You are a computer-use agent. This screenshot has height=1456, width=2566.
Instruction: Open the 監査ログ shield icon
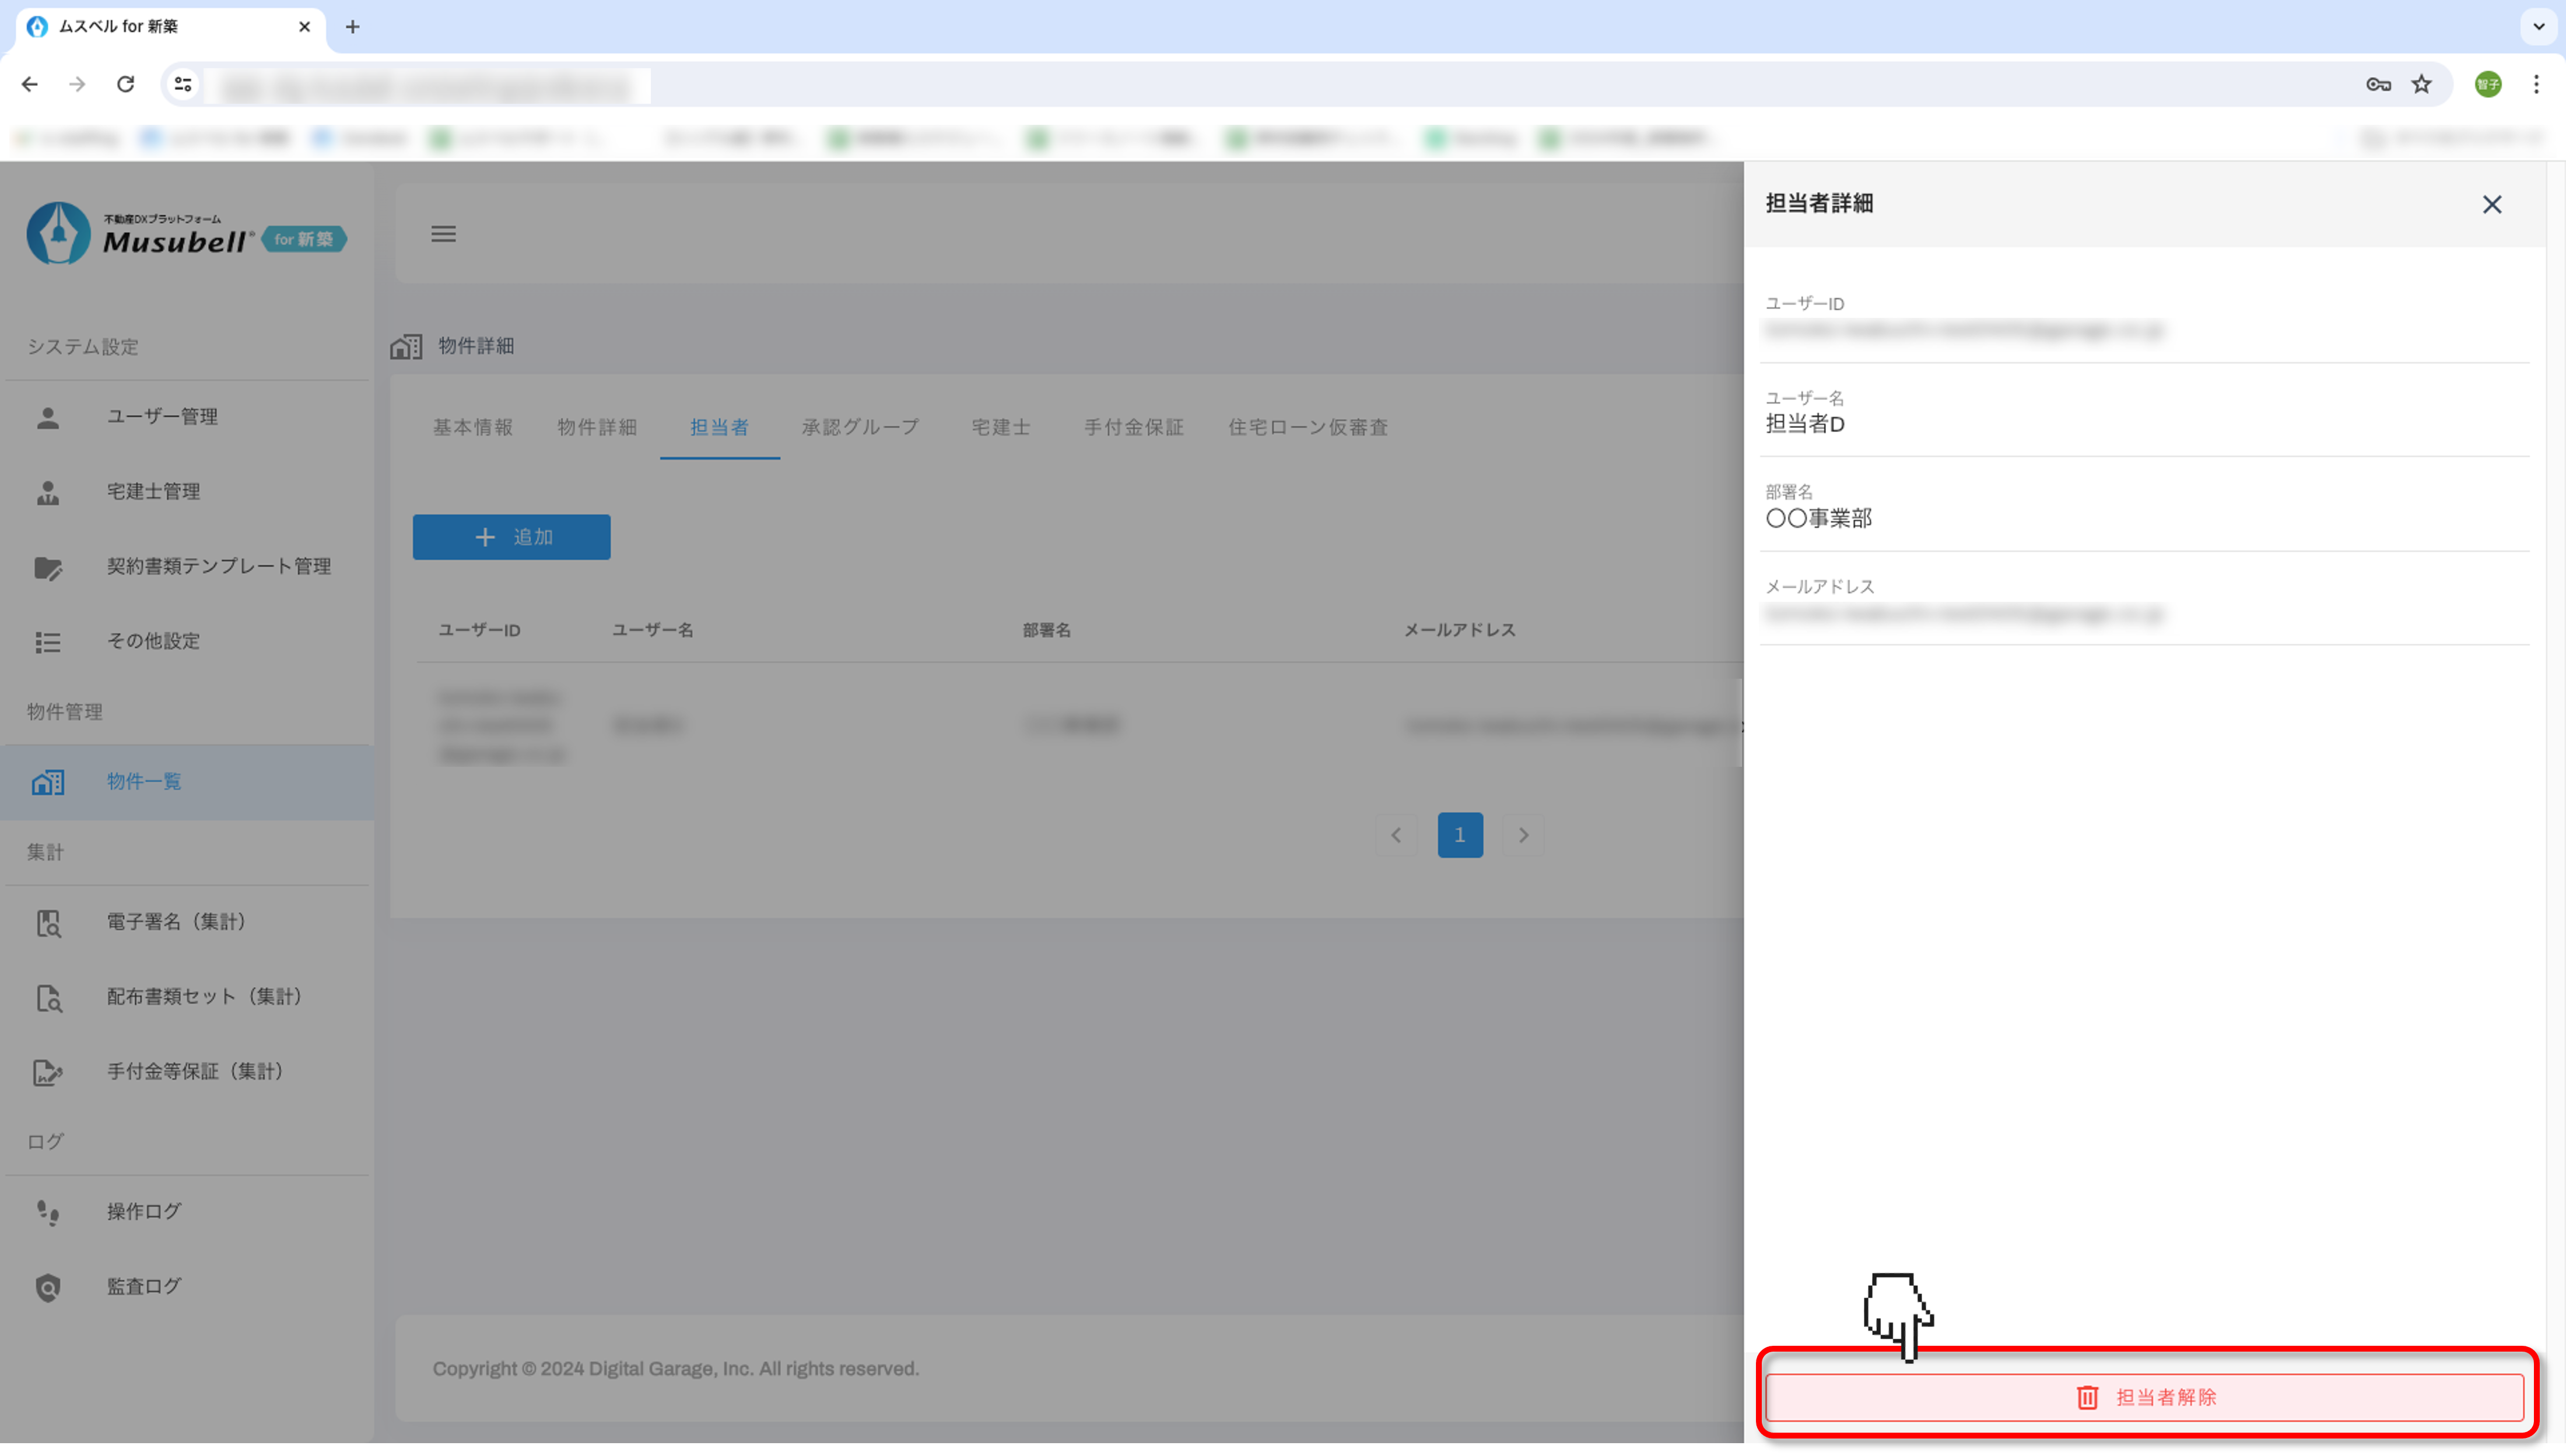pyautogui.click(x=48, y=1287)
